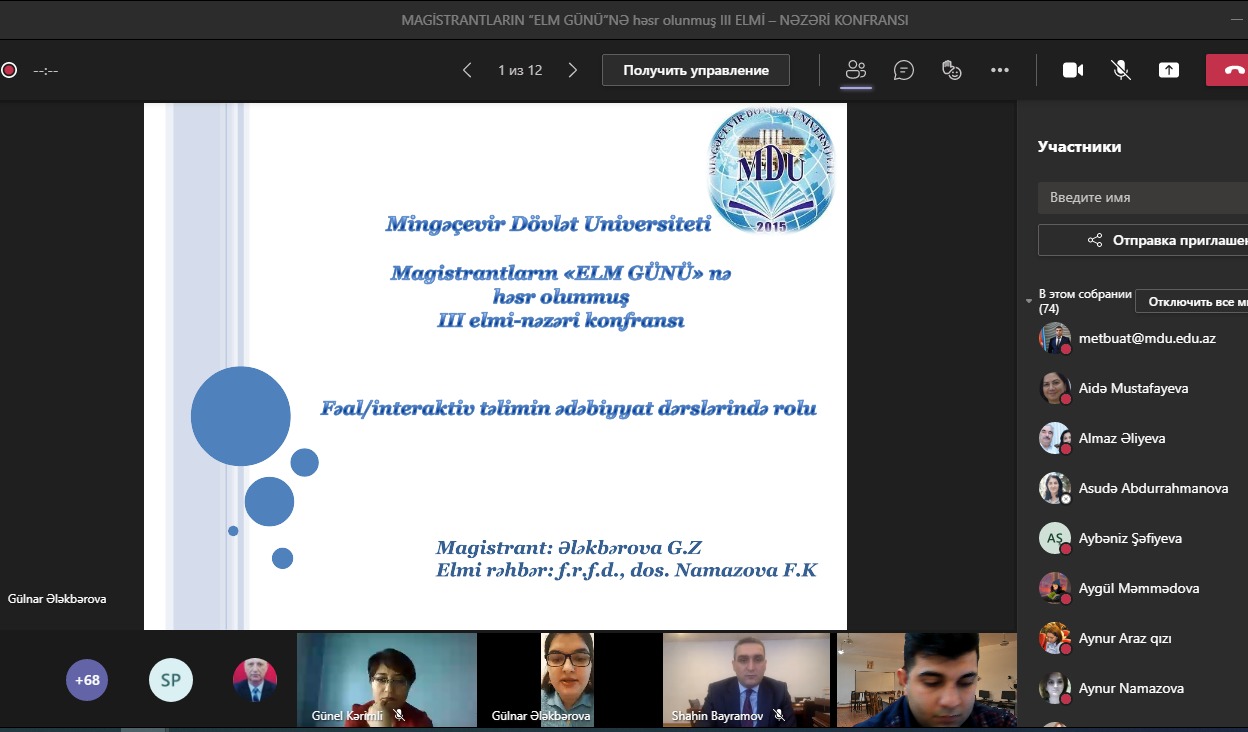Click the share content icon
The width and height of the screenshot is (1248, 732).
click(1169, 70)
